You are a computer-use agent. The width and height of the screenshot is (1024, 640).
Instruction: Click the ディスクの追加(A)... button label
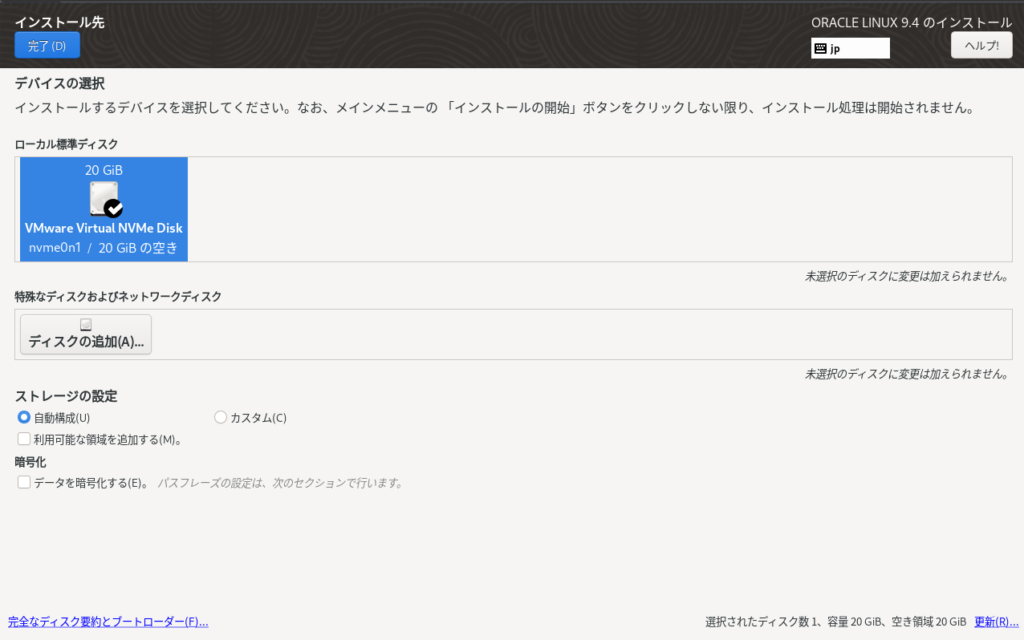coord(86,342)
